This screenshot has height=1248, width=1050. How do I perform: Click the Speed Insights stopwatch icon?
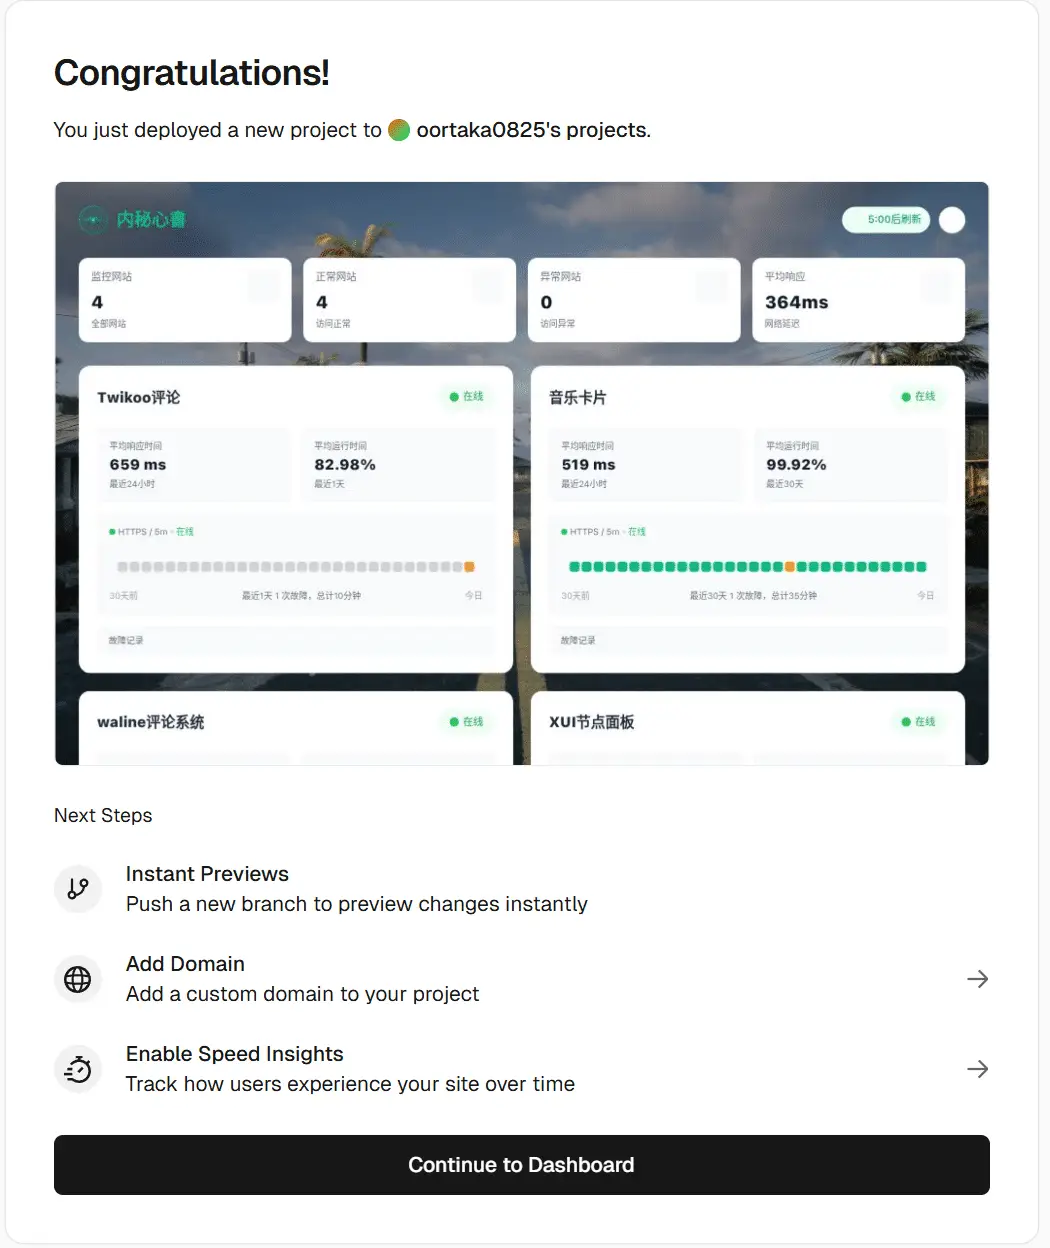pyautogui.click(x=78, y=1069)
